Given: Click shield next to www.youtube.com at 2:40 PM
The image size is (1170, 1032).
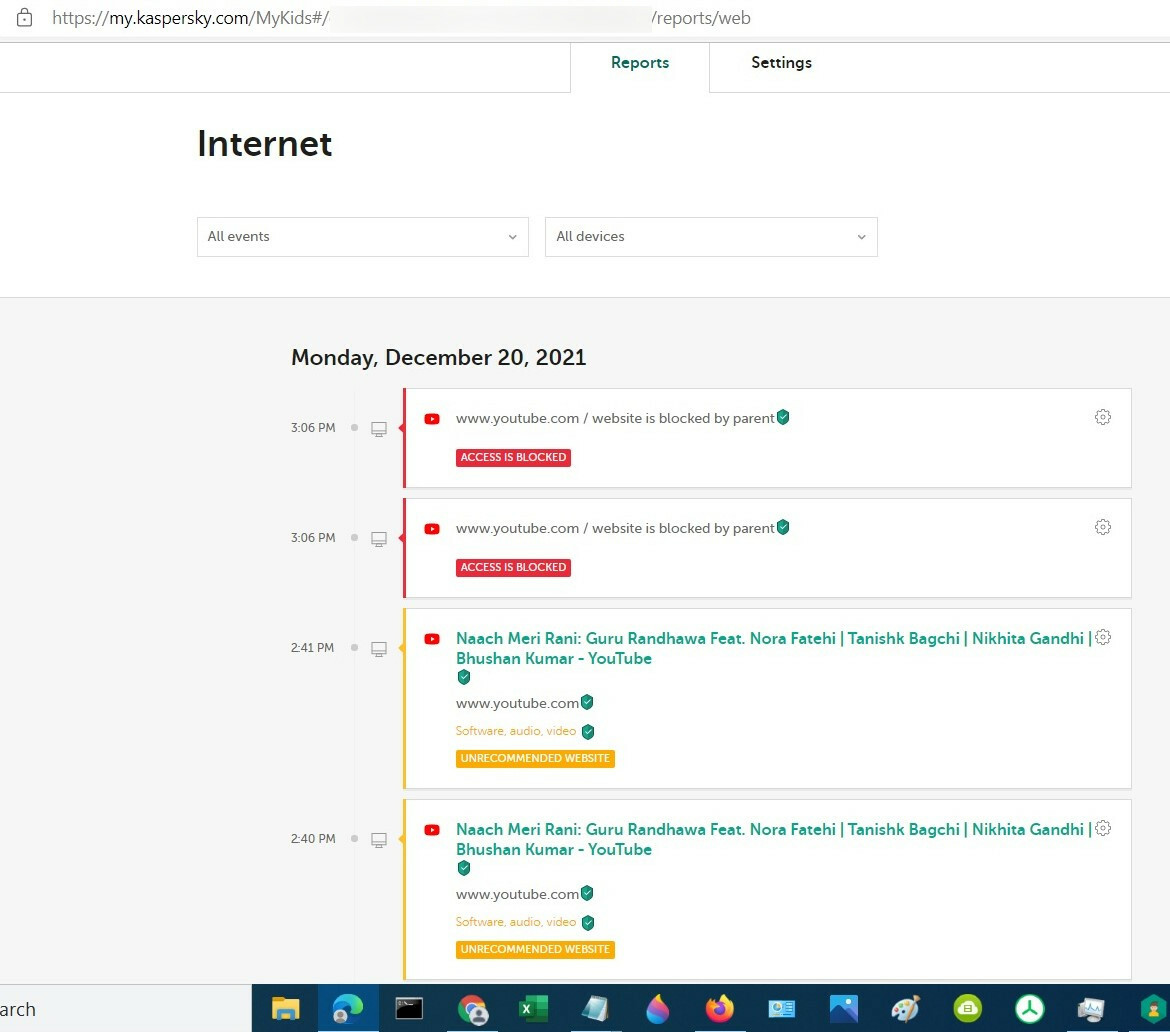Looking at the screenshot, I should [587, 893].
